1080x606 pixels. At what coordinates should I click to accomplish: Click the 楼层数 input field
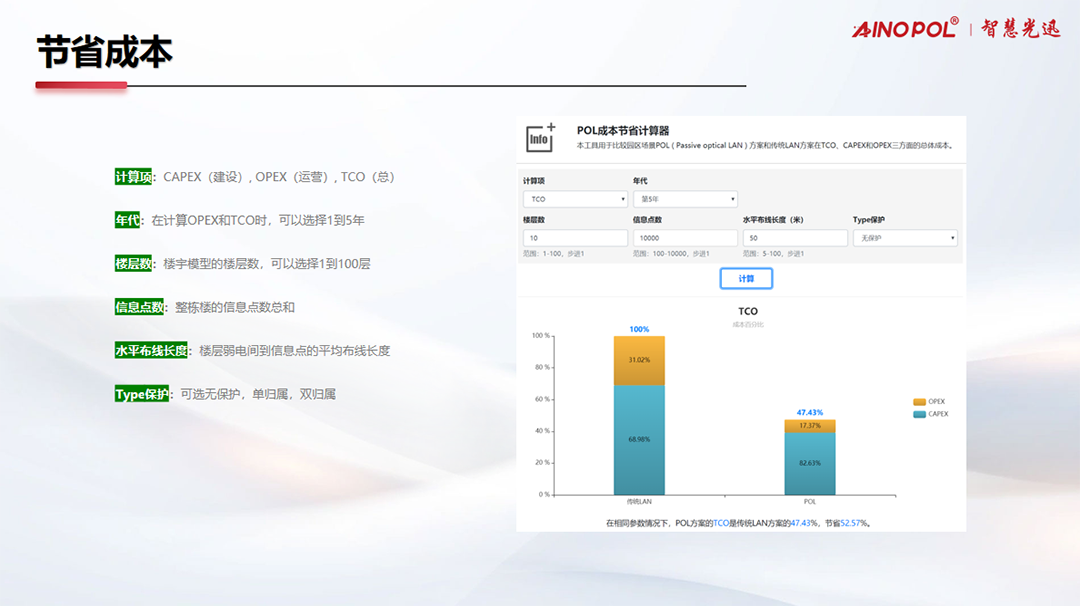[575, 238]
